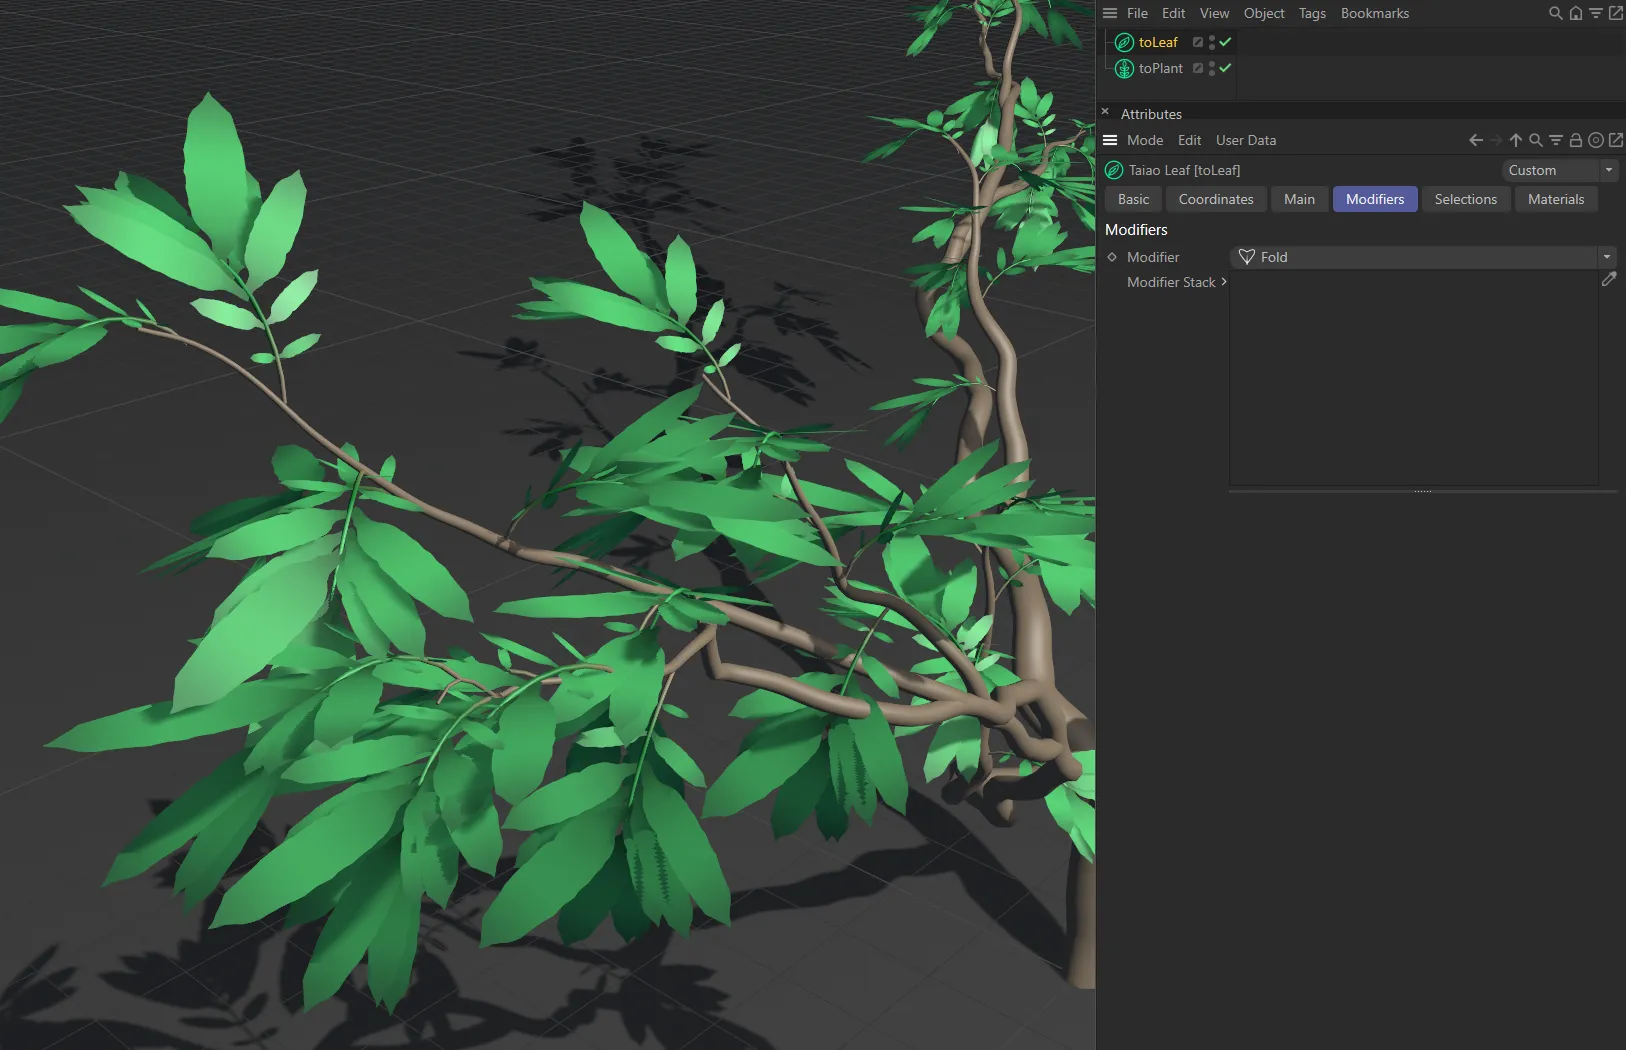This screenshot has height=1050, width=1626.
Task: Switch to the Coordinates tab
Action: [1215, 199]
